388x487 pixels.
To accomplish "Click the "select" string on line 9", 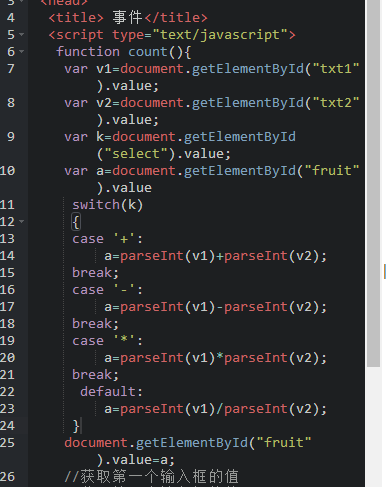I will pyautogui.click(x=136, y=154).
